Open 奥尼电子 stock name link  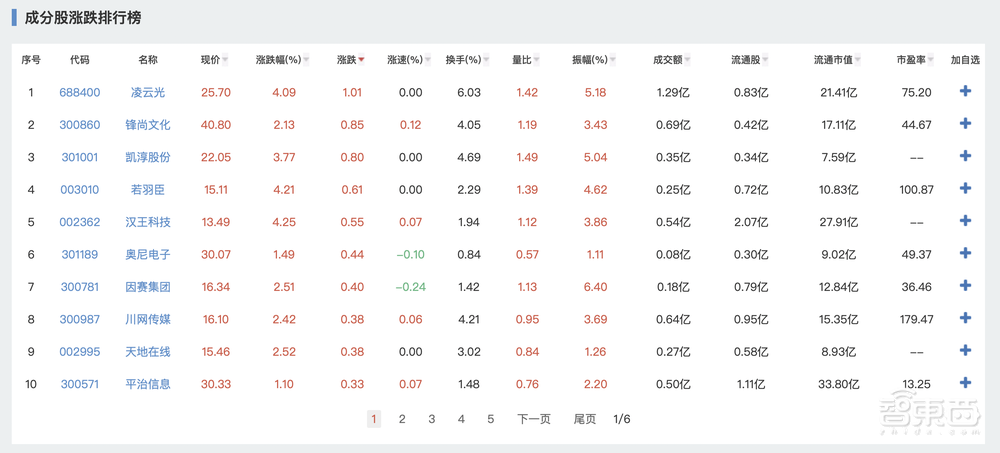[x=148, y=254]
